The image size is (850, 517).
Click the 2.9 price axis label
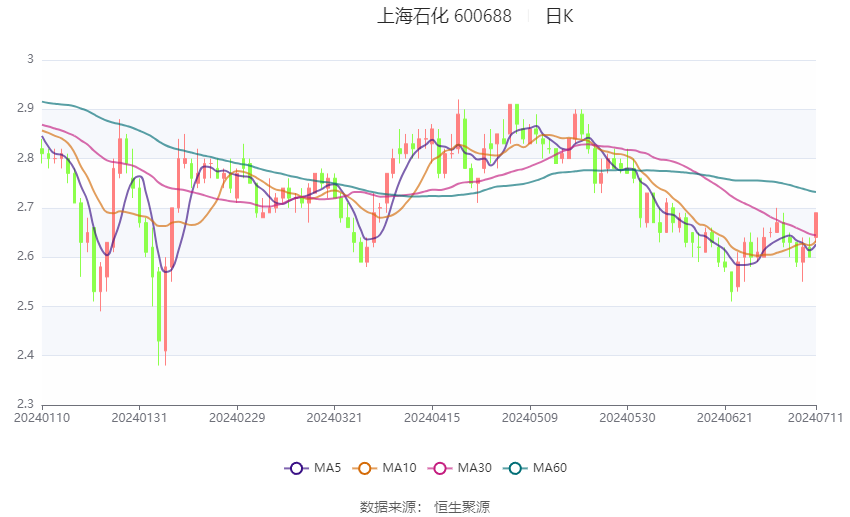(25, 108)
